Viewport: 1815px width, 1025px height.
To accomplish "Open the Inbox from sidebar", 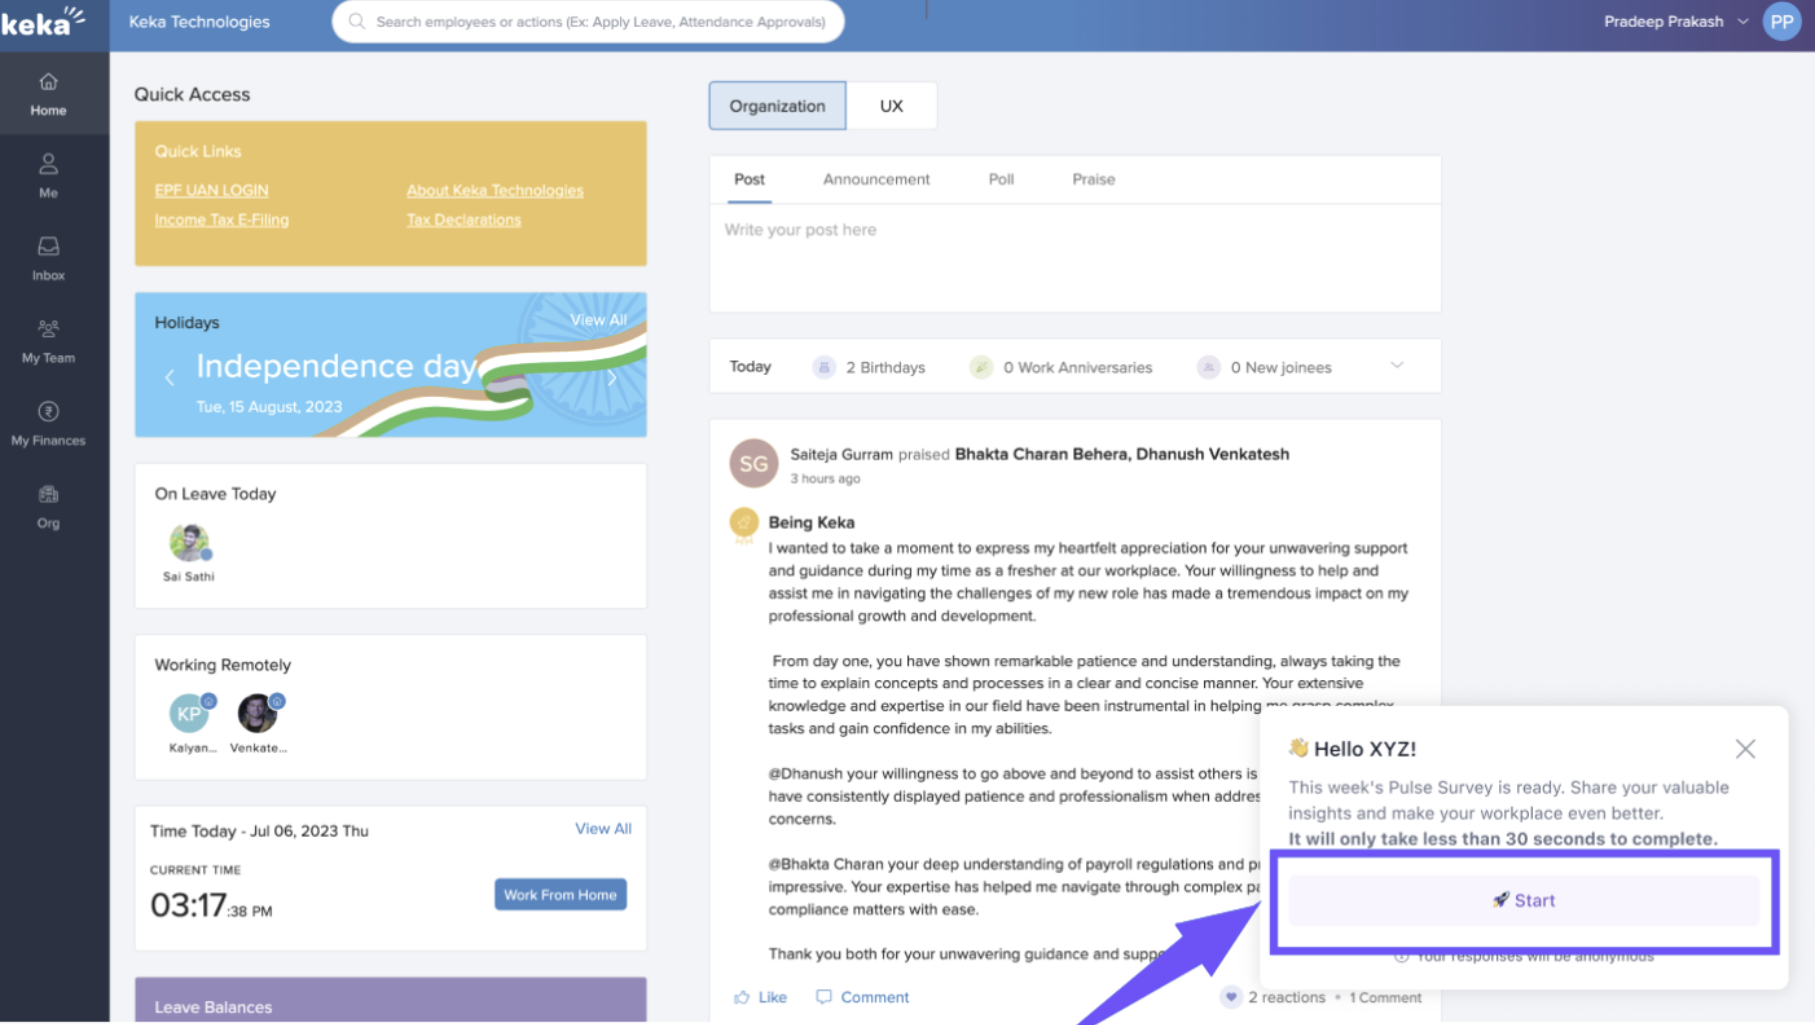I will click(48, 247).
